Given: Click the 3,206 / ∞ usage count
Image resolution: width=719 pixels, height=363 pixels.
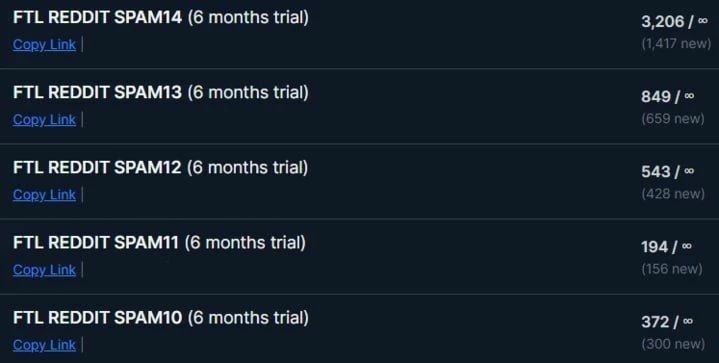Looking at the screenshot, I should pos(675,21).
